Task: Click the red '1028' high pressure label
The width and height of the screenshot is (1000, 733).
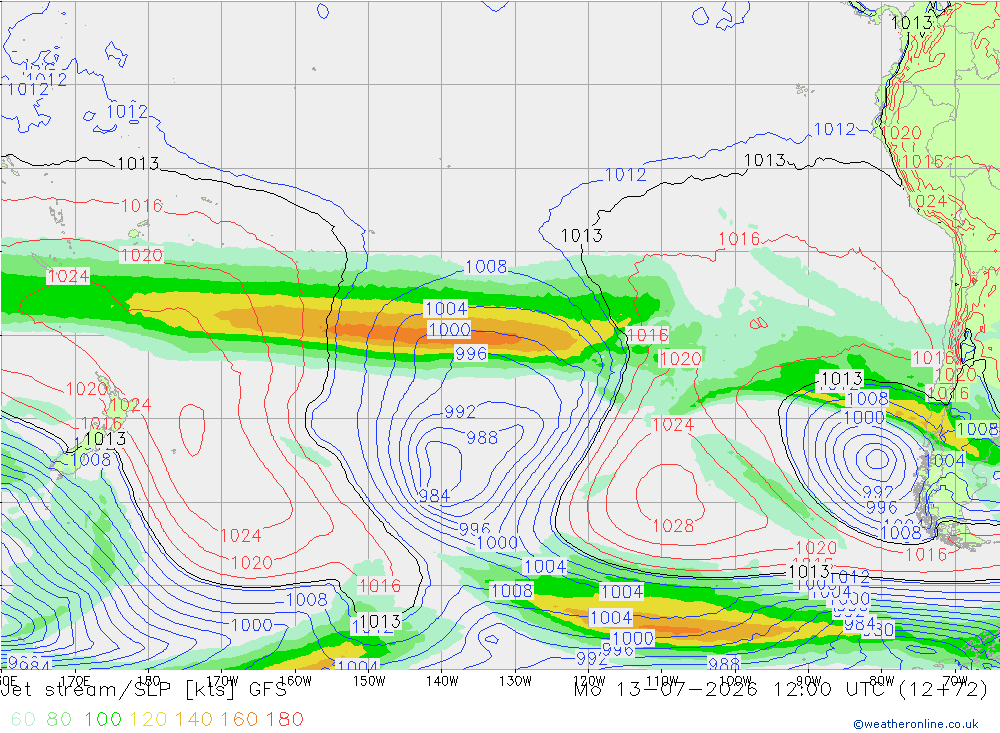Action: pyautogui.click(x=673, y=526)
